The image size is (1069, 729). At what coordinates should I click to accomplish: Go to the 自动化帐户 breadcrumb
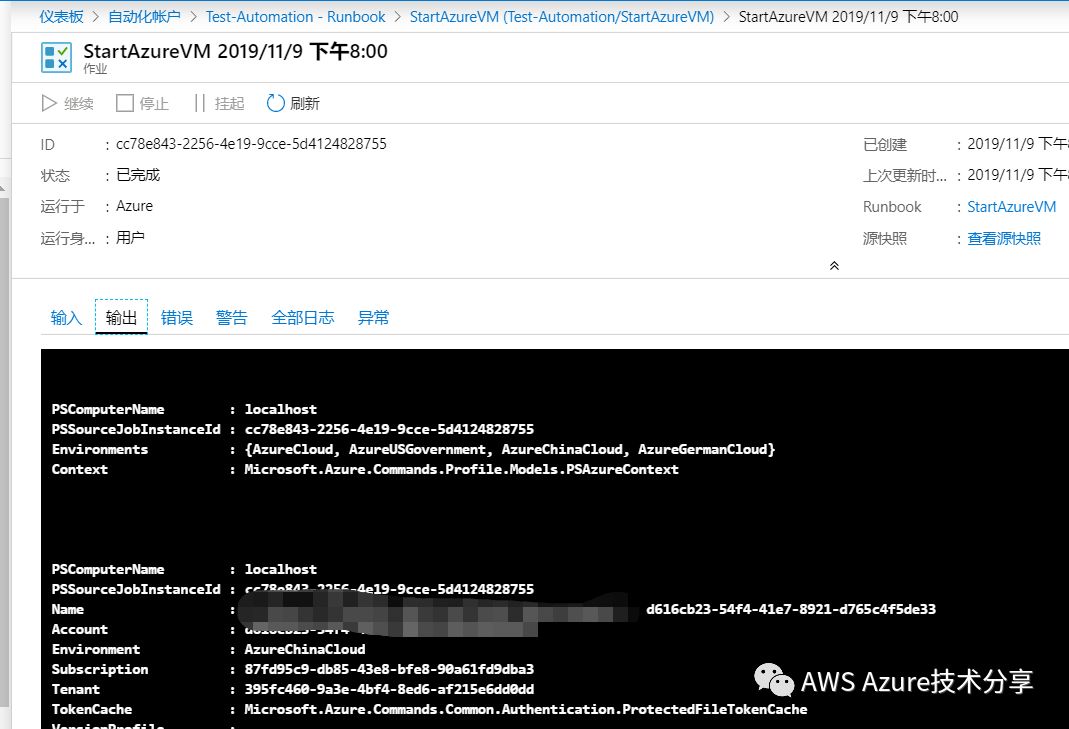click(x=145, y=16)
